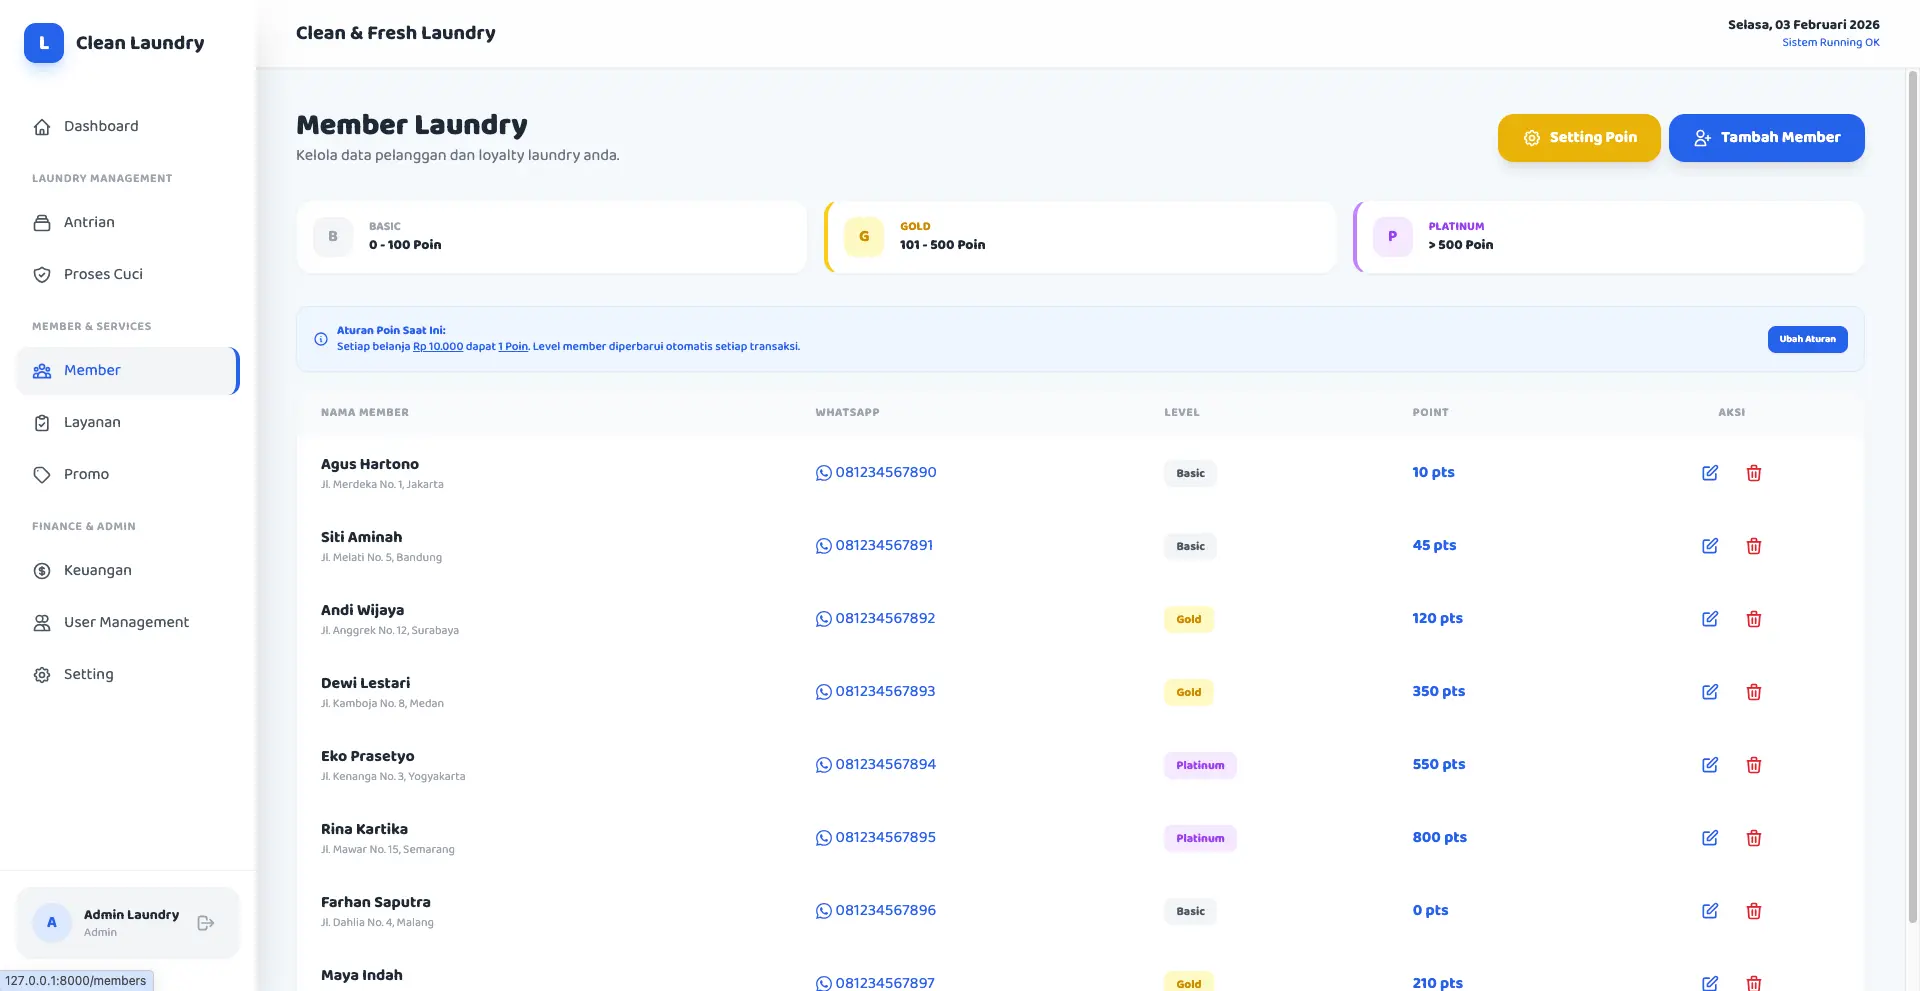This screenshot has width=1920, height=991.
Task: Click the Ubah Aturan button
Action: [1807, 339]
